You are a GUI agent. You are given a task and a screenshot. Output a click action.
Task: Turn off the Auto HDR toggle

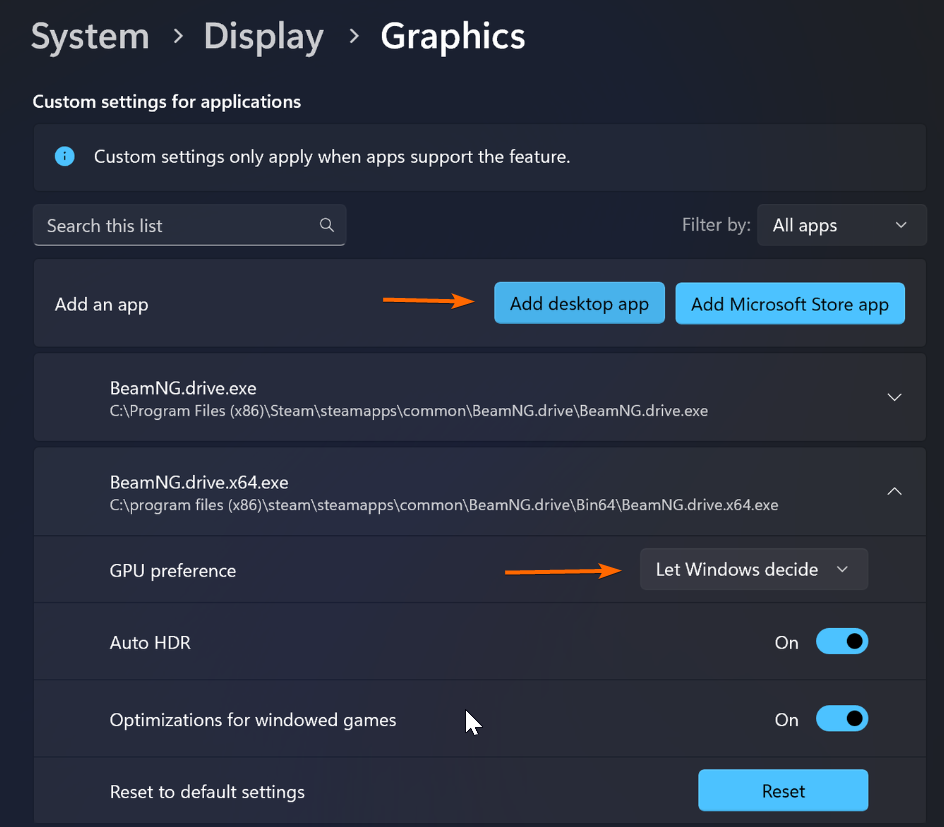click(x=842, y=642)
